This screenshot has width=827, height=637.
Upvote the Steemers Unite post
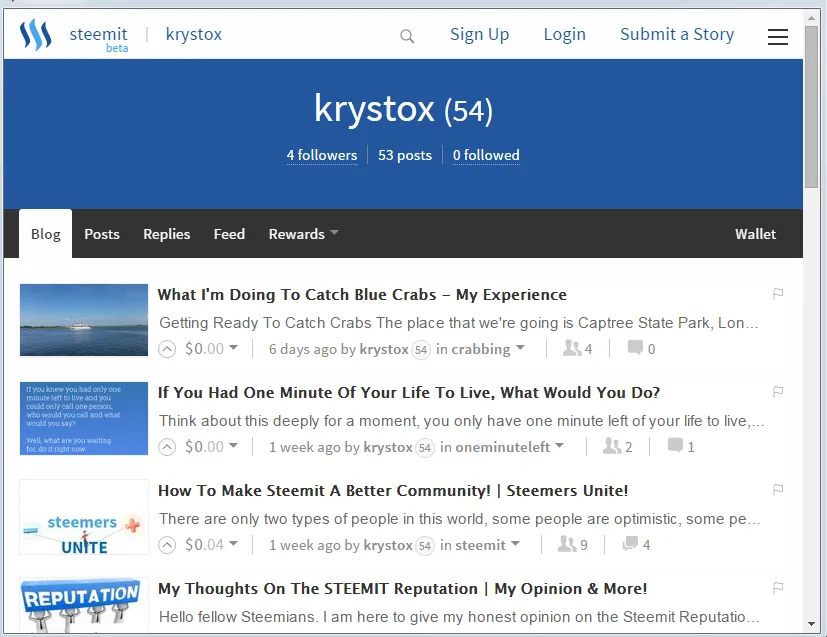coord(167,545)
